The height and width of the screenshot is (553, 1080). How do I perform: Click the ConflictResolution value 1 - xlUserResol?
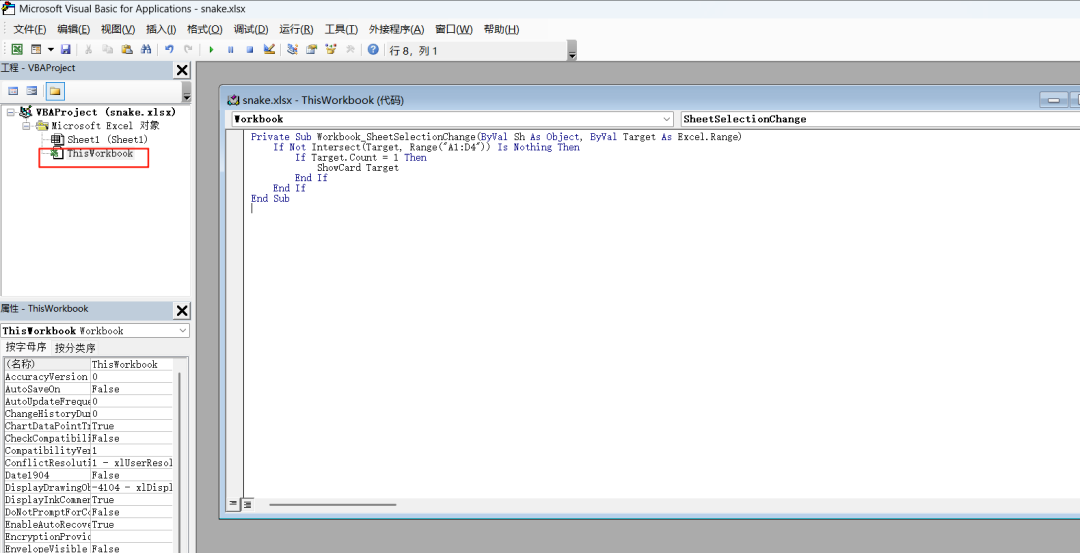132,463
